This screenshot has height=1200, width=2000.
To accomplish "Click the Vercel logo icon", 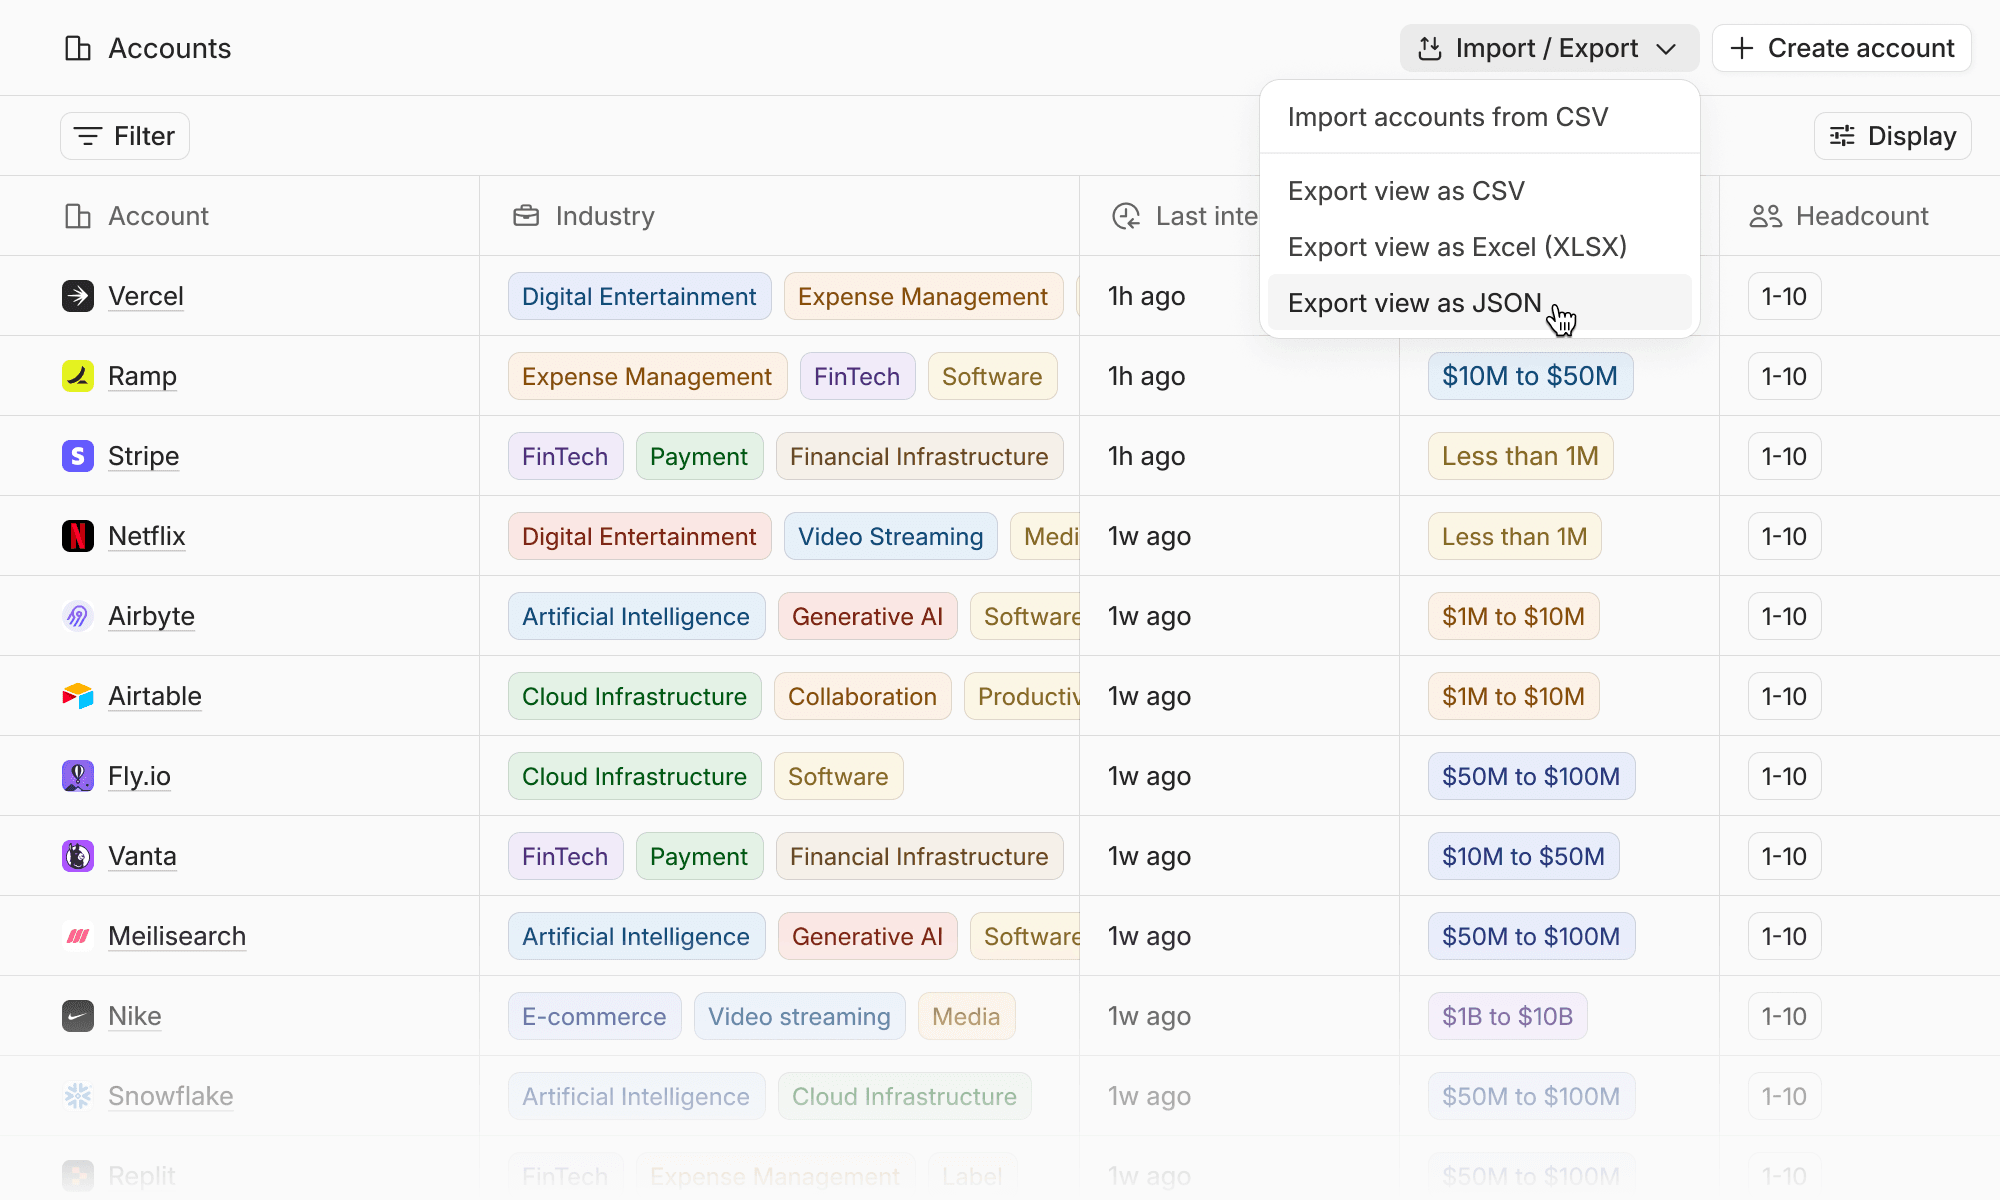I will tap(78, 296).
